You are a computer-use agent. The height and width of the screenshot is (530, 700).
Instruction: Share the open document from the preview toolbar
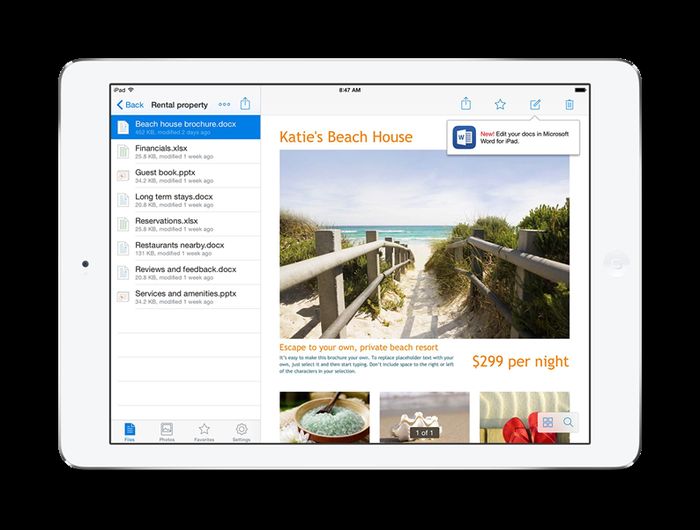tap(466, 104)
